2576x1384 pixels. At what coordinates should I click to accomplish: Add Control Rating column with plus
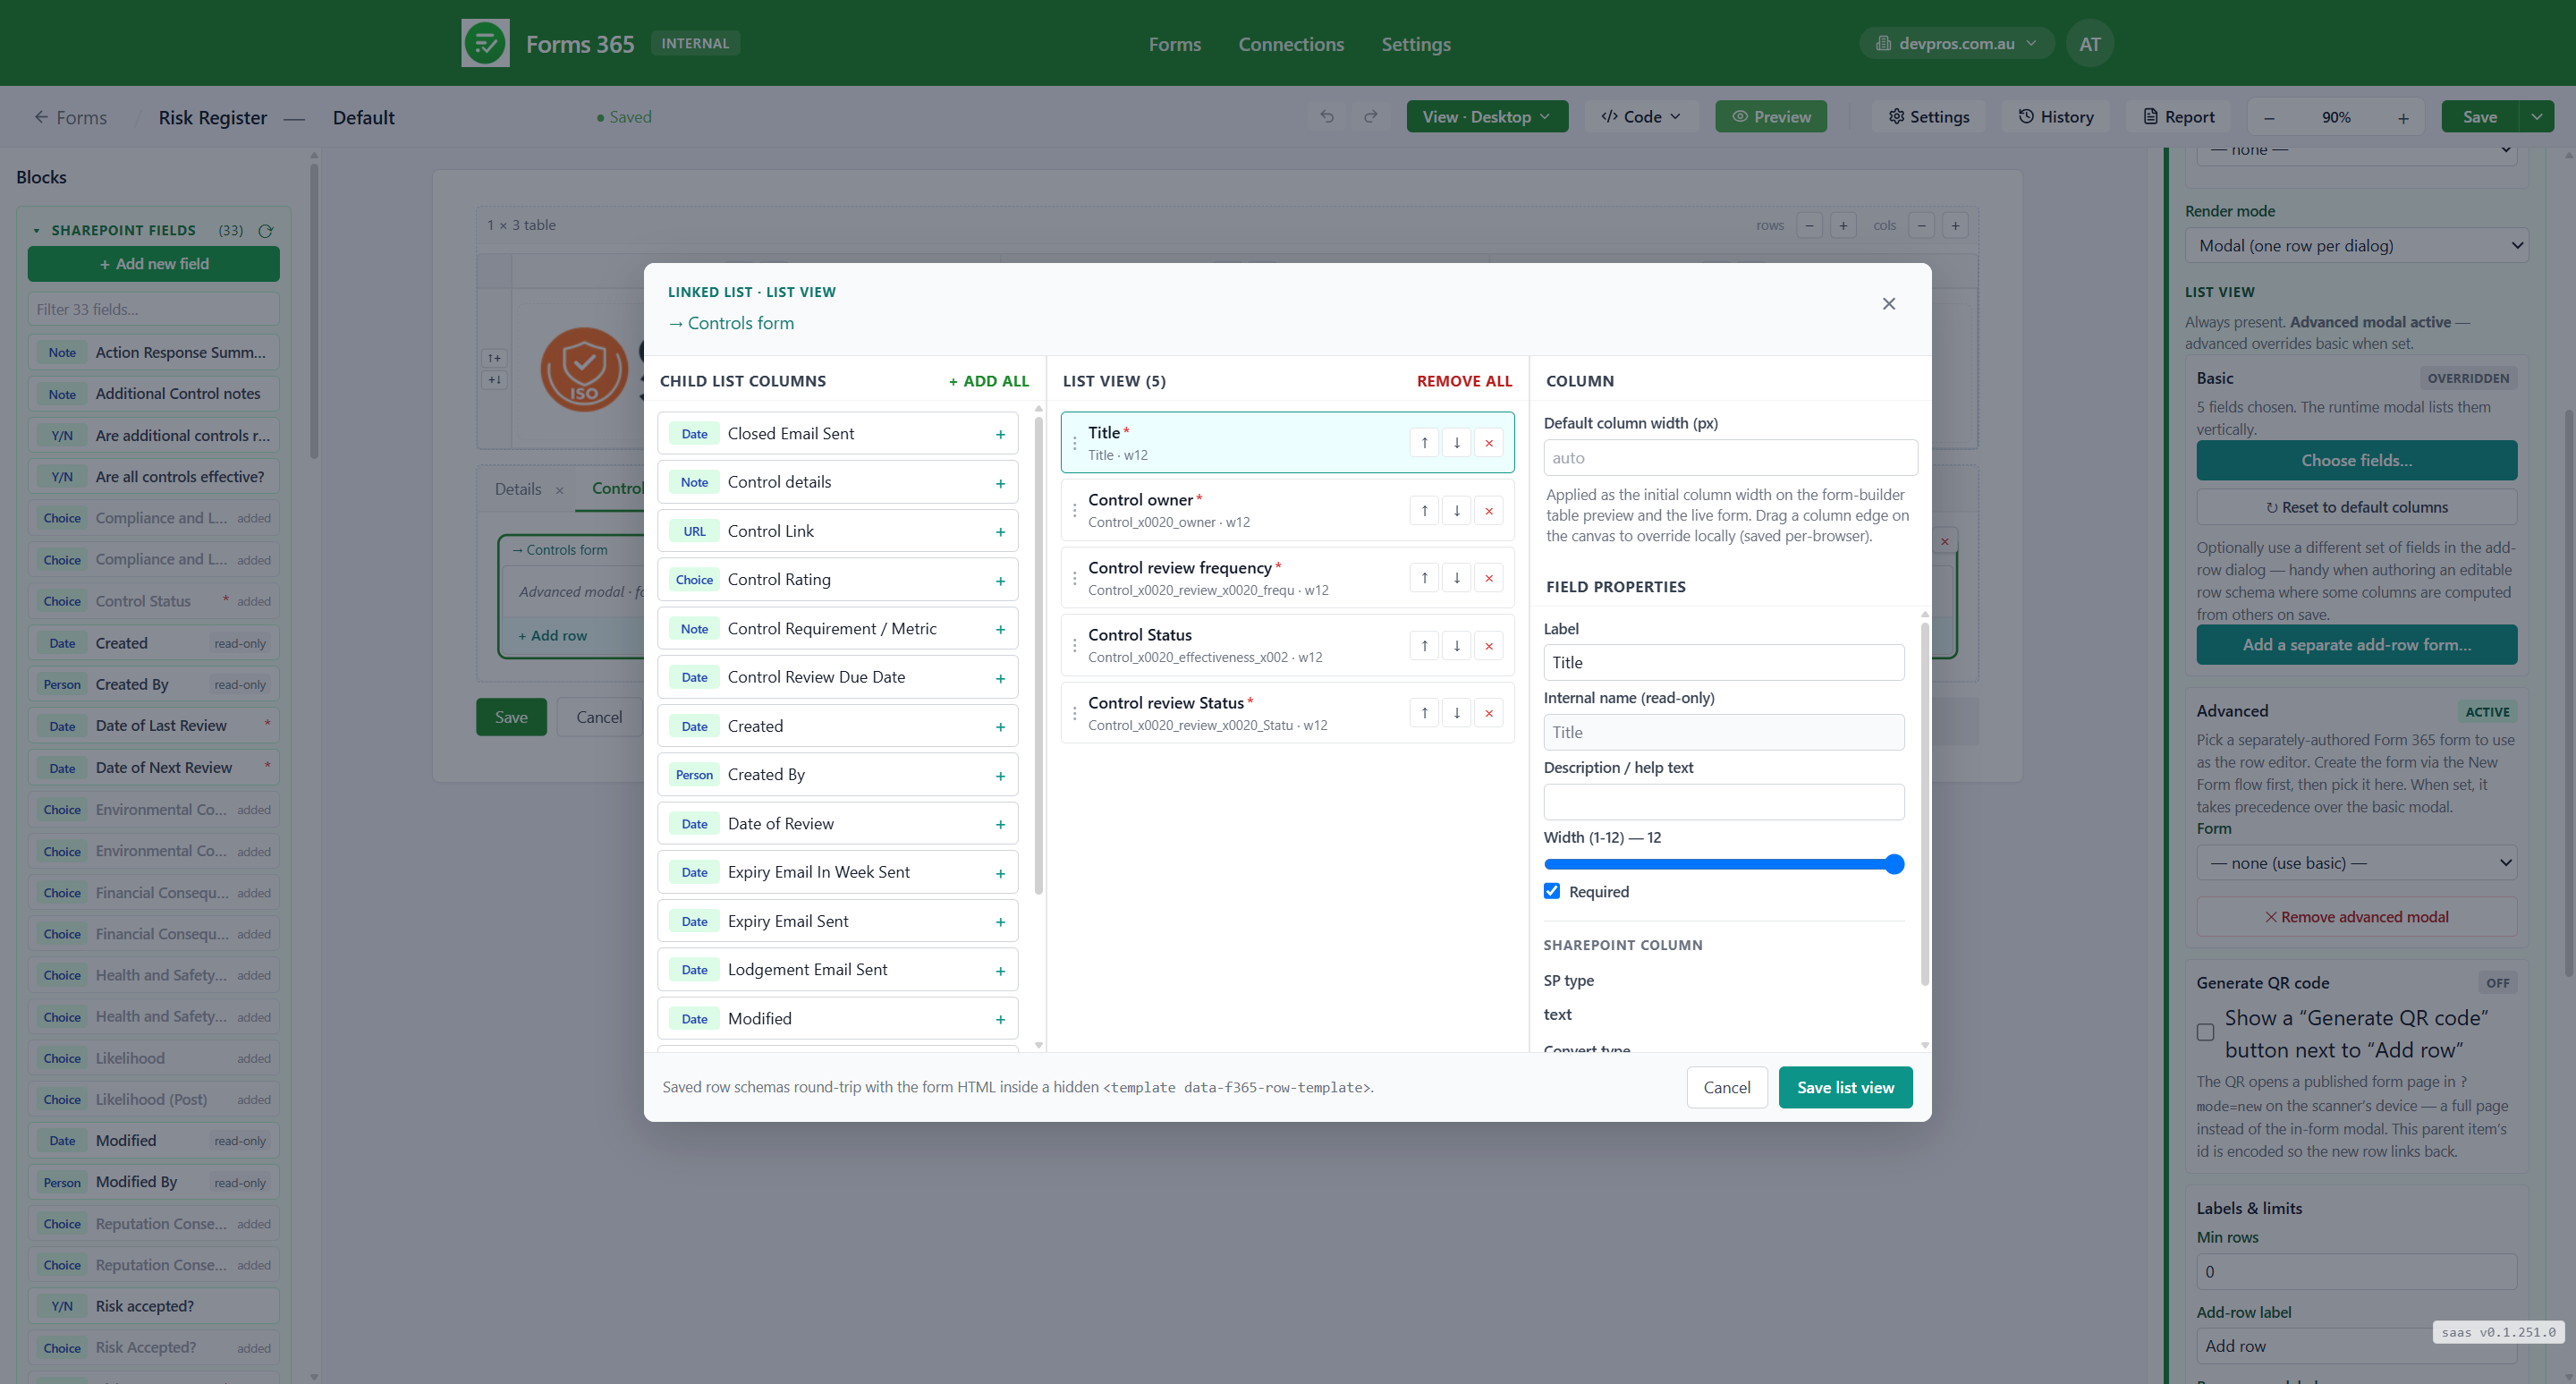1000,580
